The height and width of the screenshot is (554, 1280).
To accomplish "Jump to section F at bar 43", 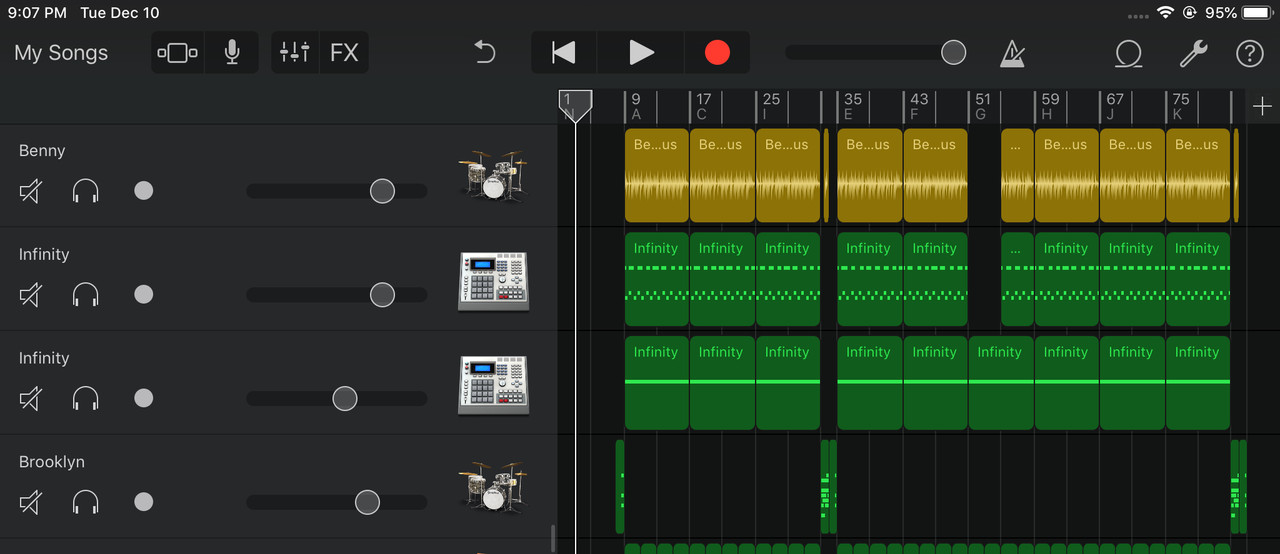I will point(918,106).
